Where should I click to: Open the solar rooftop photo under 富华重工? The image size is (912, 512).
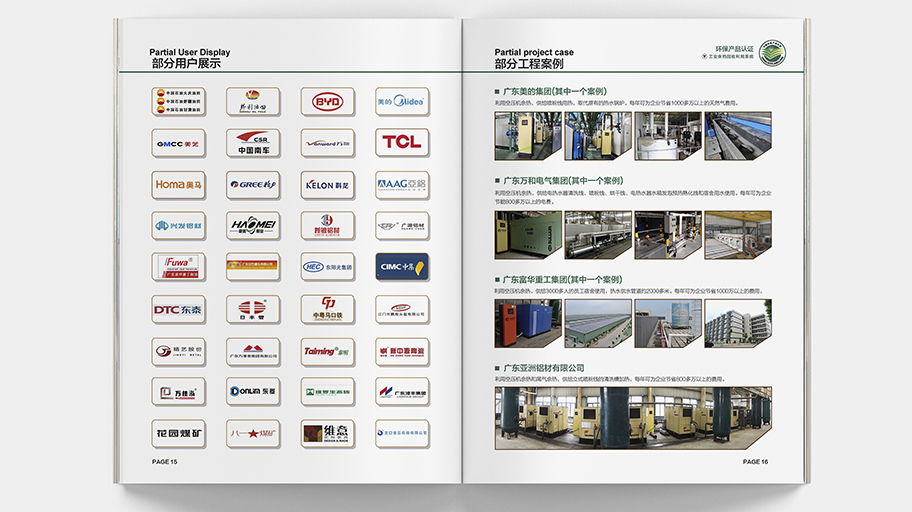598,323
